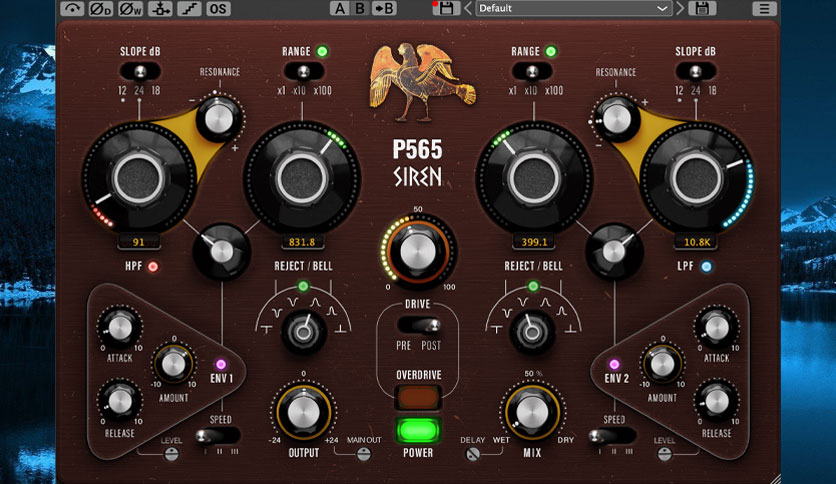Click the frequency value 831.8

(x=302, y=242)
